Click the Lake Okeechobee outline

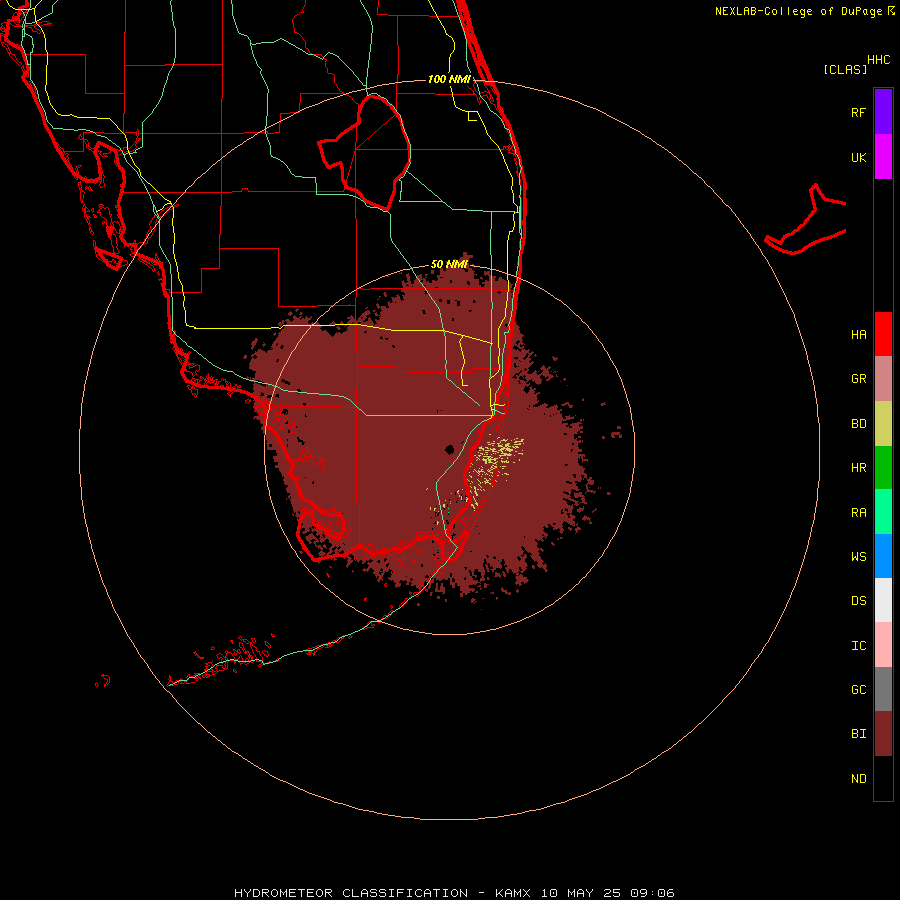(364, 152)
